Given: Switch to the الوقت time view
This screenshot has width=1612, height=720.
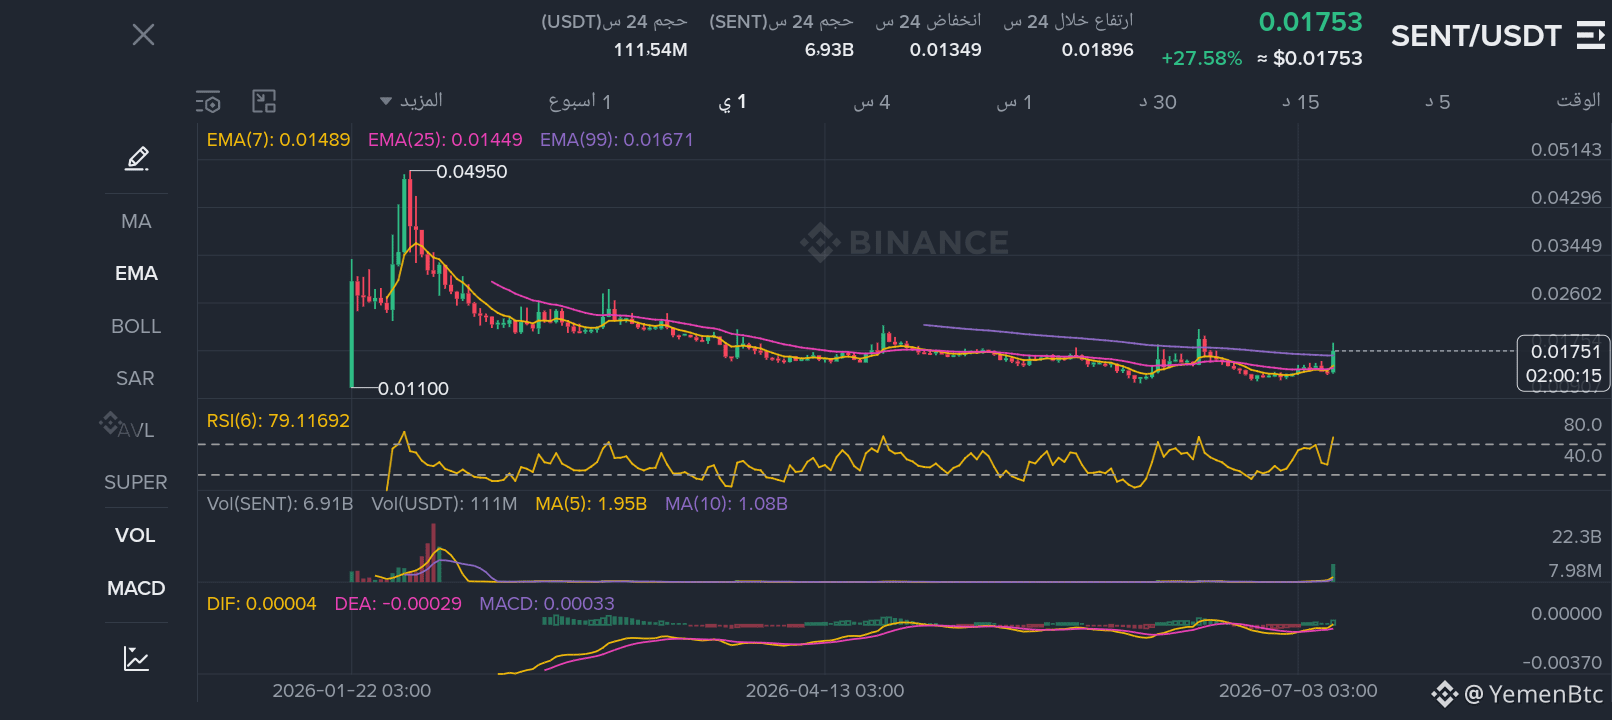Looking at the screenshot, I should (1578, 100).
